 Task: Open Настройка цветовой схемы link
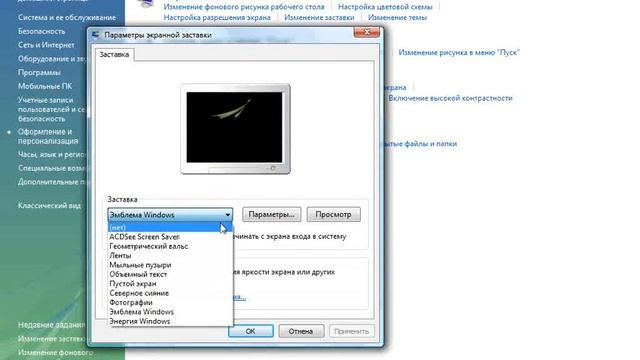coord(385,7)
